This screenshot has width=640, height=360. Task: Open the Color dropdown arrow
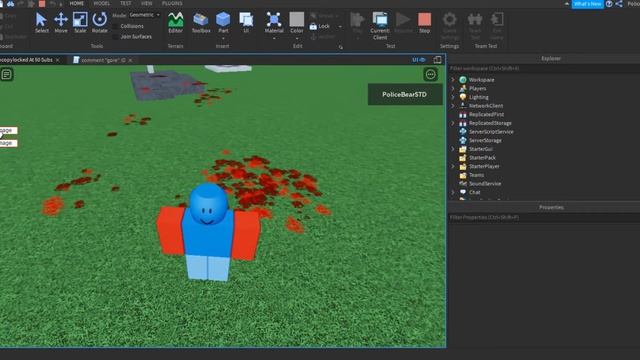click(x=296, y=38)
